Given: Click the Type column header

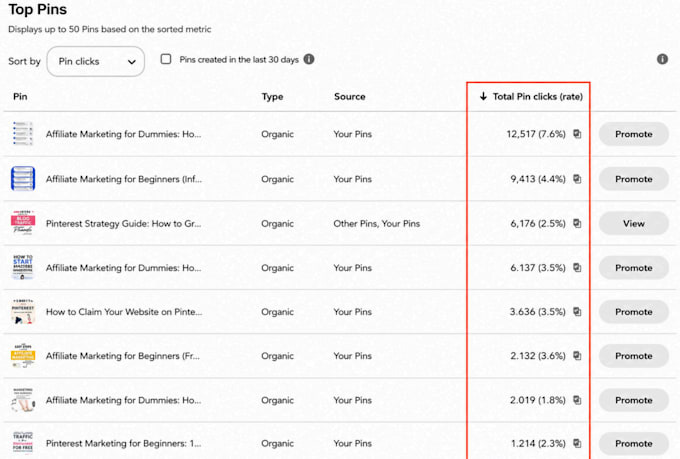Looking at the screenshot, I should pyautogui.click(x=272, y=97).
